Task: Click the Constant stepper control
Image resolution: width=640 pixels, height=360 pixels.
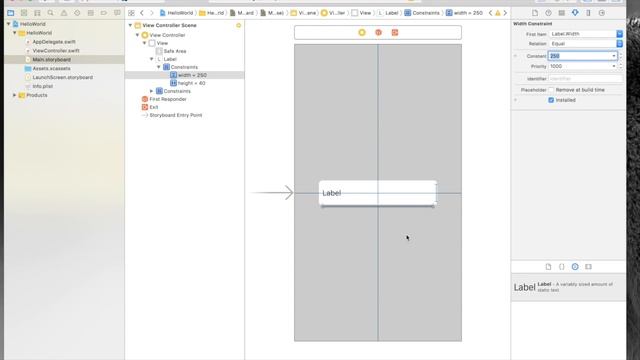Action: (621, 56)
